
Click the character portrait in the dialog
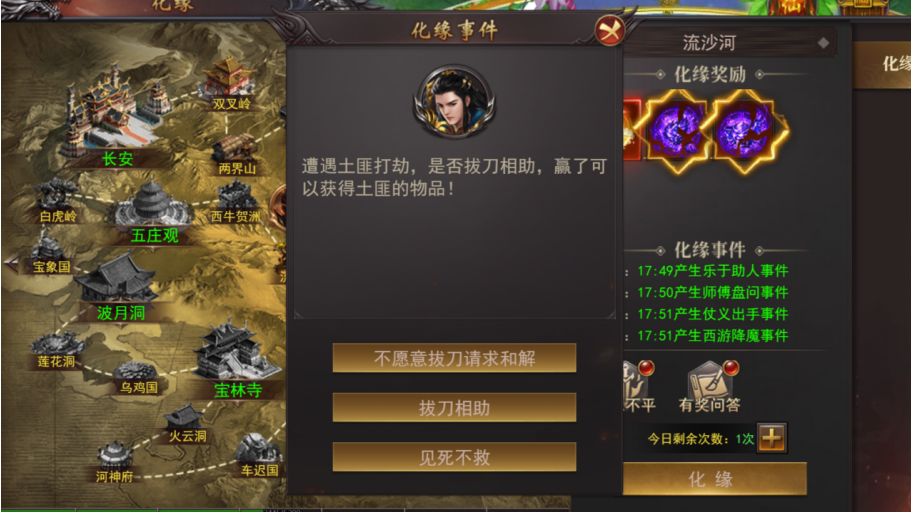point(454,101)
